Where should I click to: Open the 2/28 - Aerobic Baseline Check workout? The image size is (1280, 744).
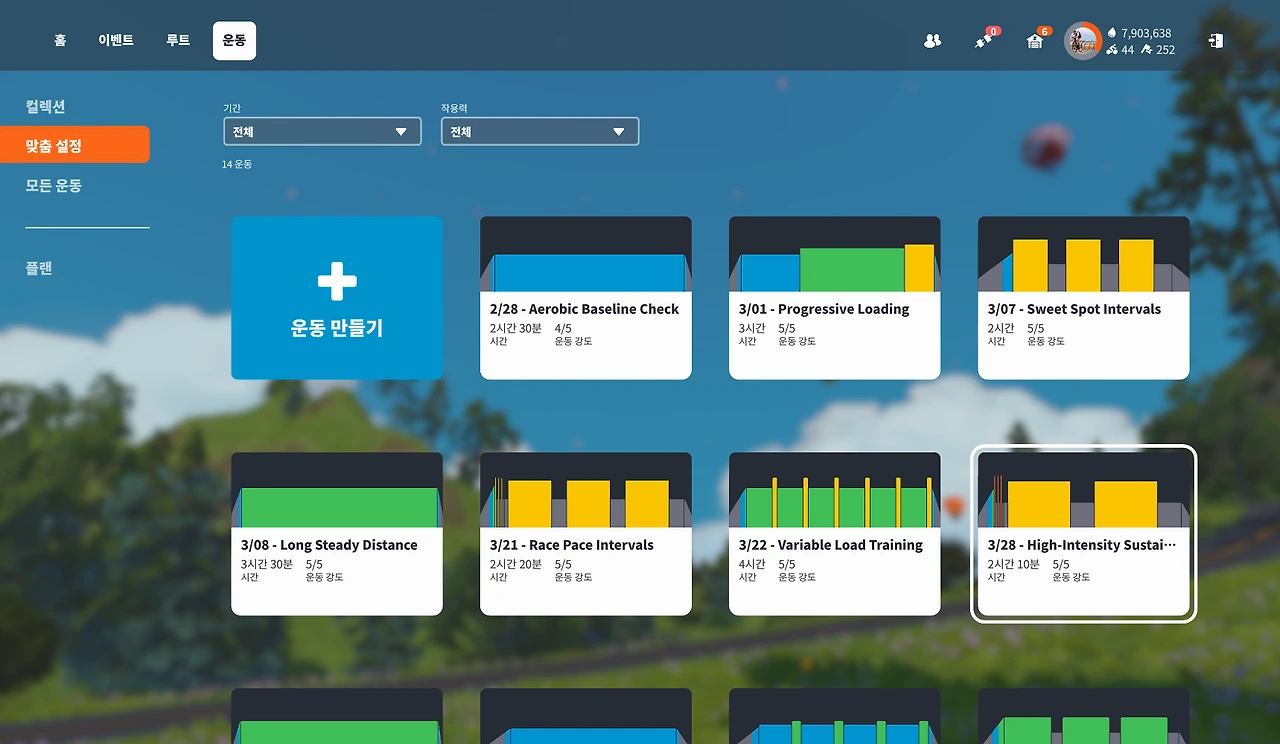586,298
